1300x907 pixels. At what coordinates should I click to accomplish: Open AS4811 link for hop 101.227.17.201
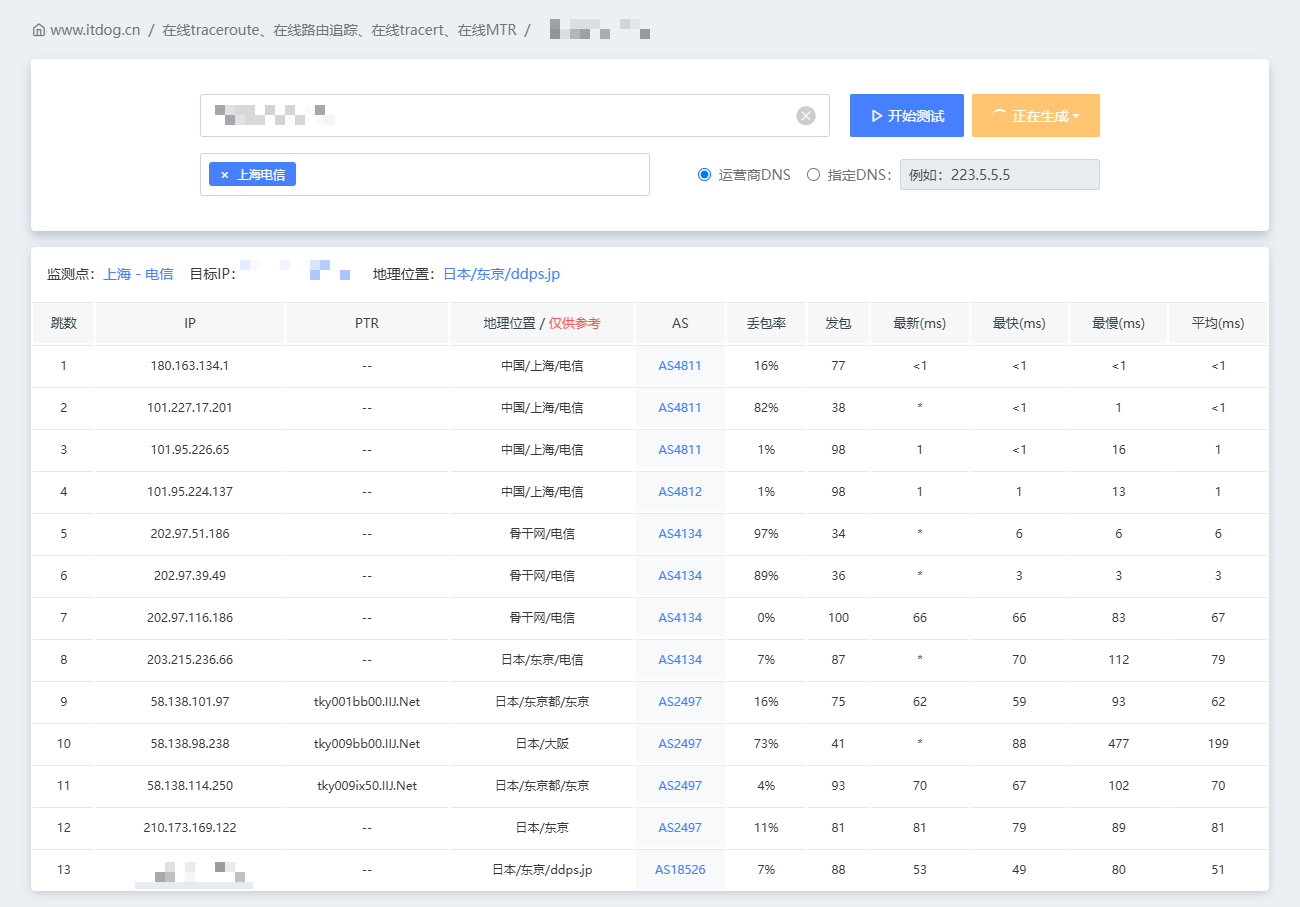(680, 408)
